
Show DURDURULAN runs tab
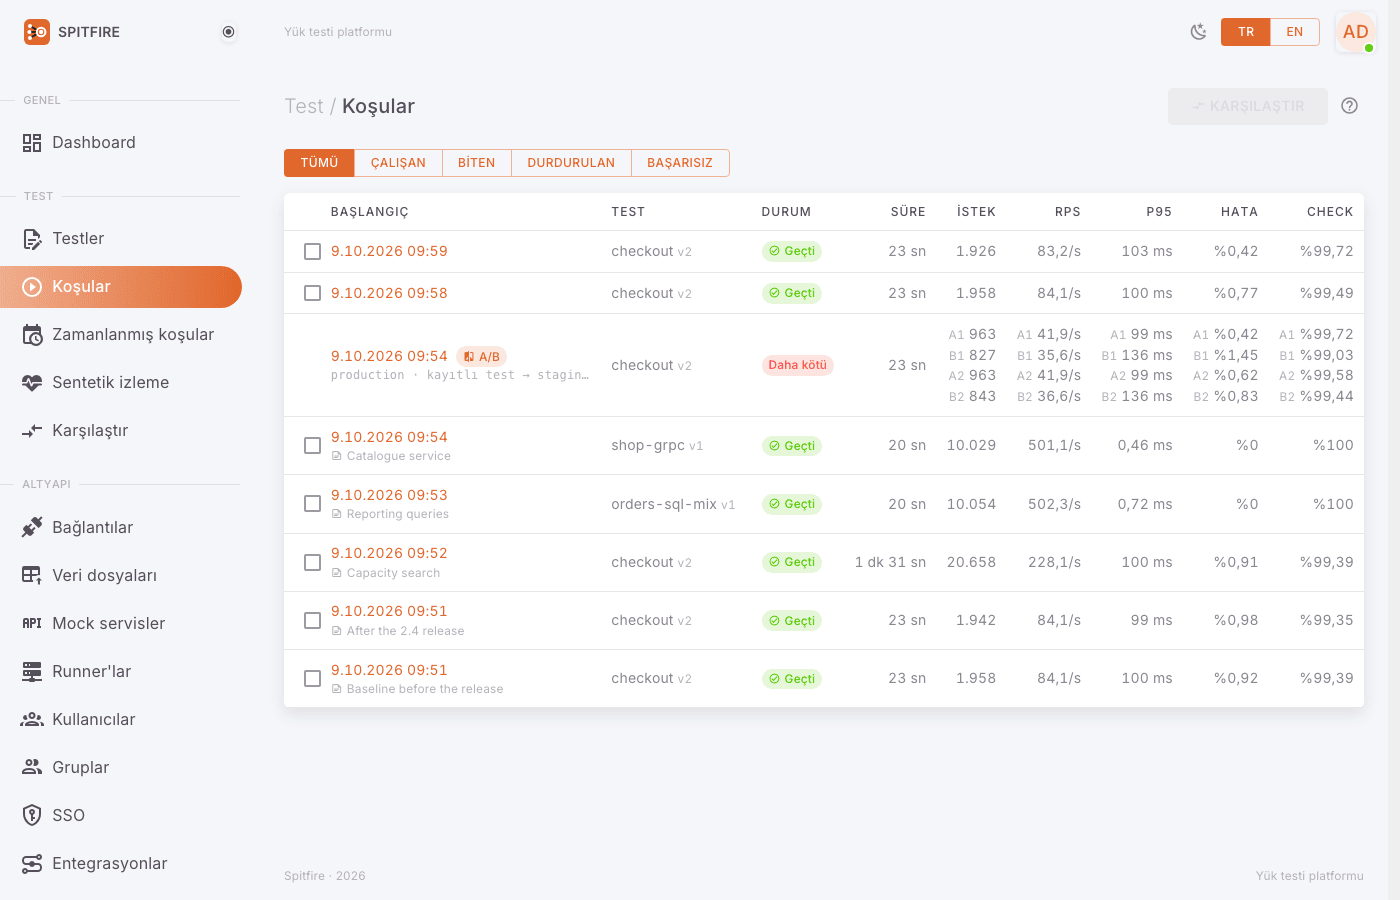[571, 163]
